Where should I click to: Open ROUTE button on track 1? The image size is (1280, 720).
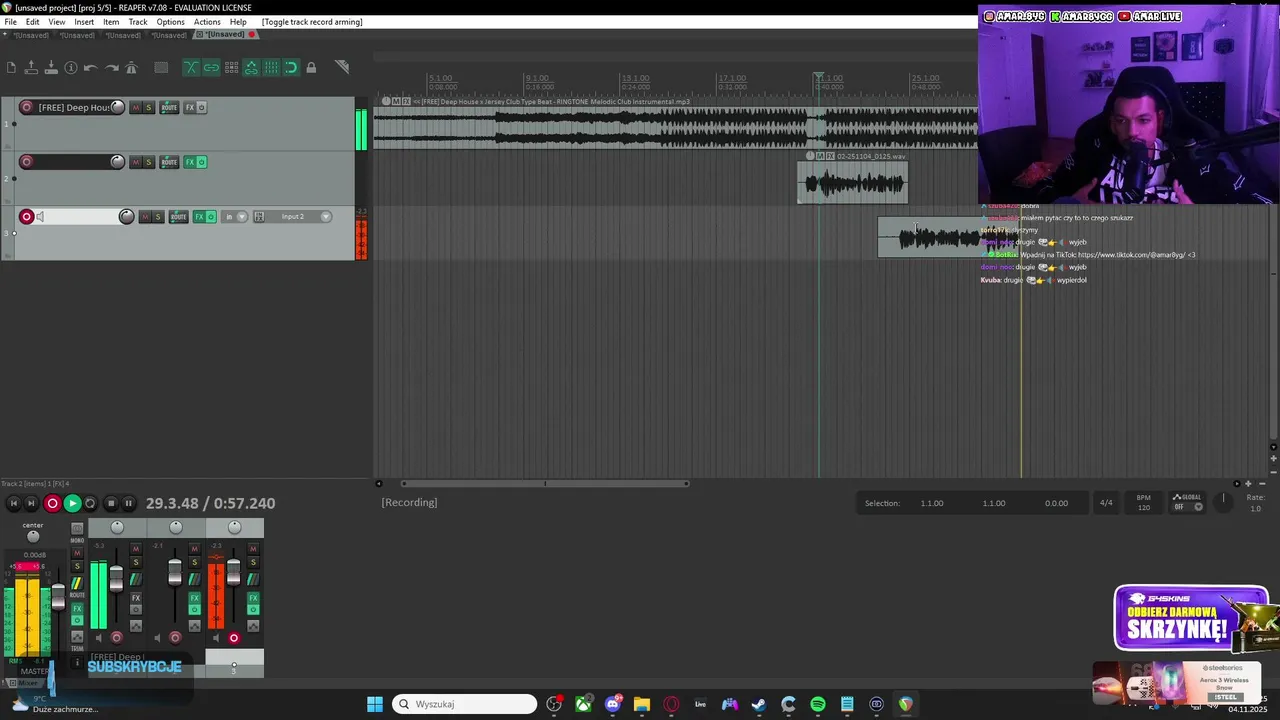(169, 107)
